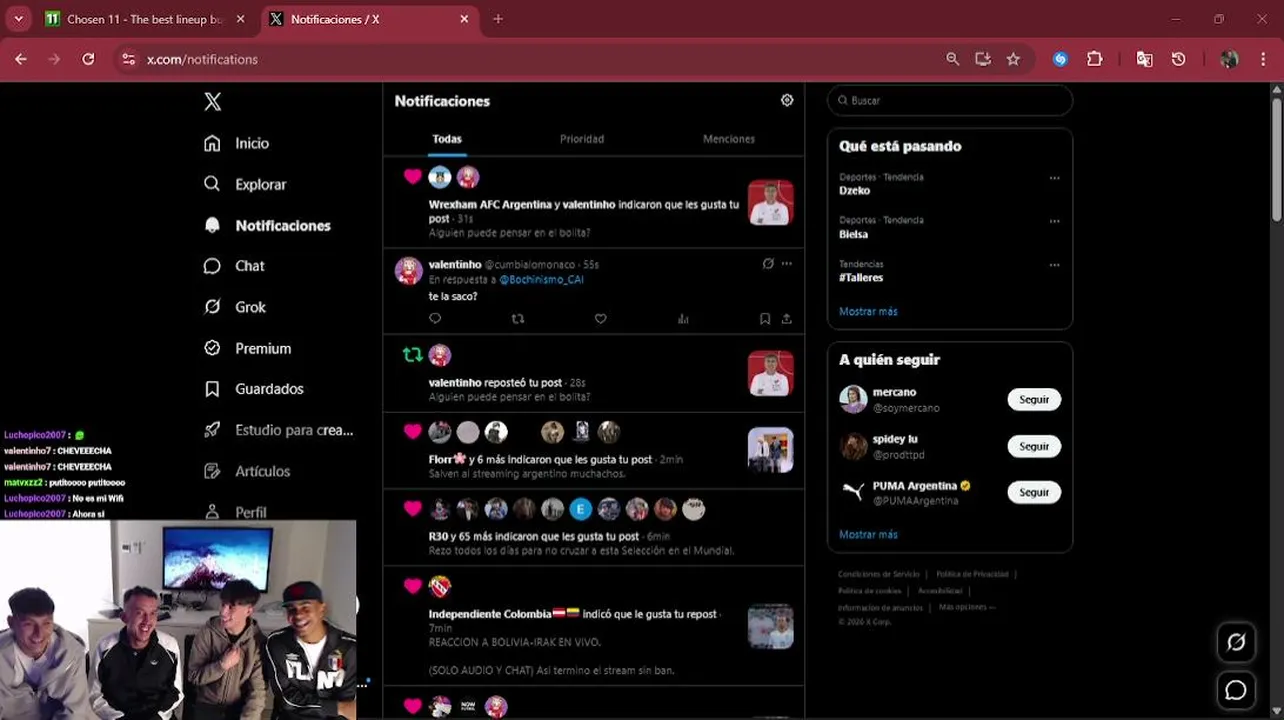
Task: Share valentinho's post
Action: (786, 319)
